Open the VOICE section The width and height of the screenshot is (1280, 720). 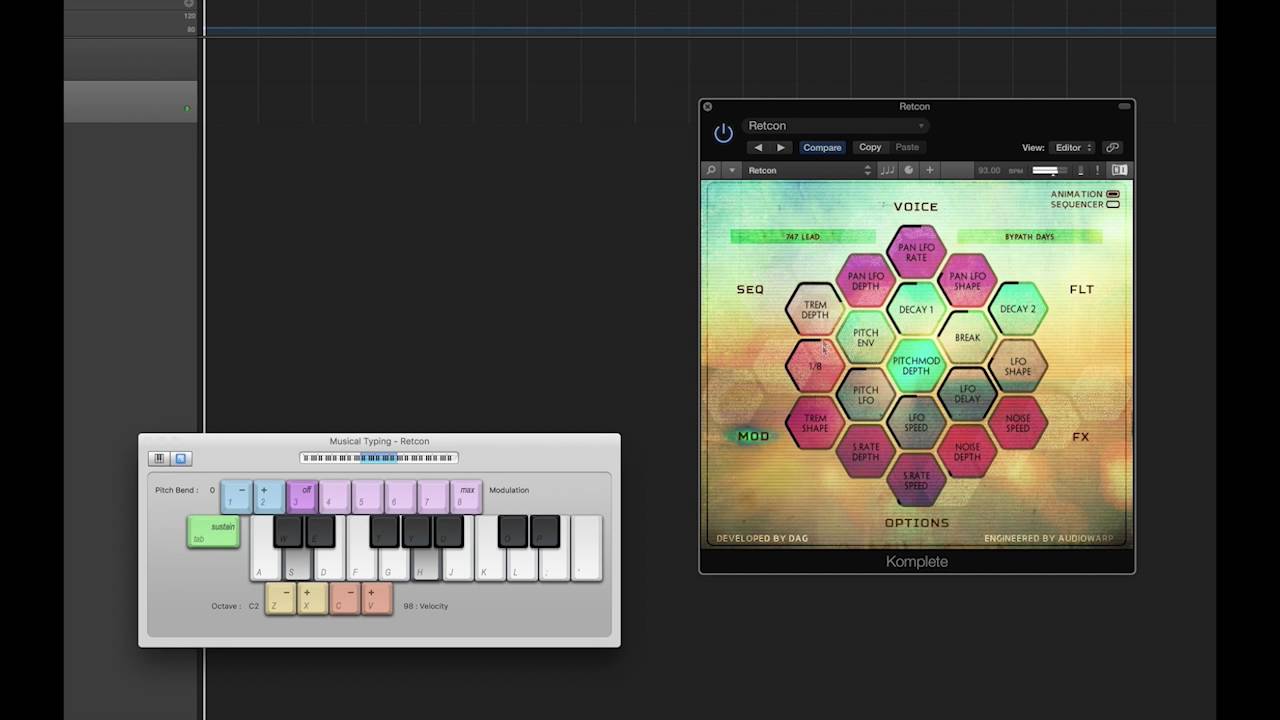[916, 207]
